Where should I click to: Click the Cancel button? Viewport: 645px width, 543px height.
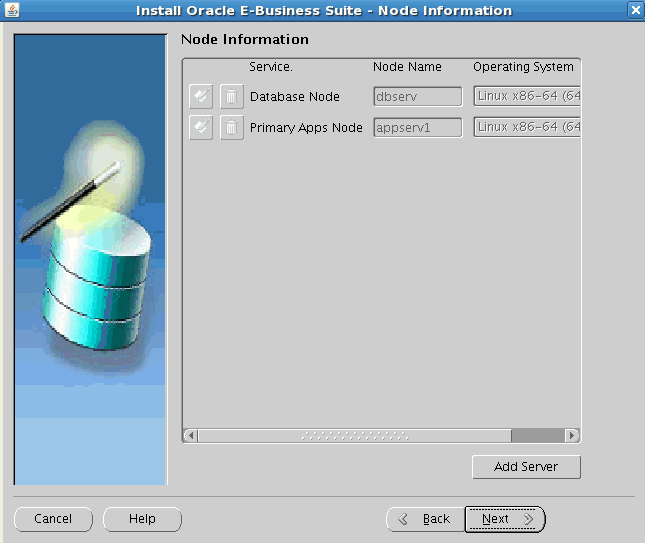click(53, 519)
